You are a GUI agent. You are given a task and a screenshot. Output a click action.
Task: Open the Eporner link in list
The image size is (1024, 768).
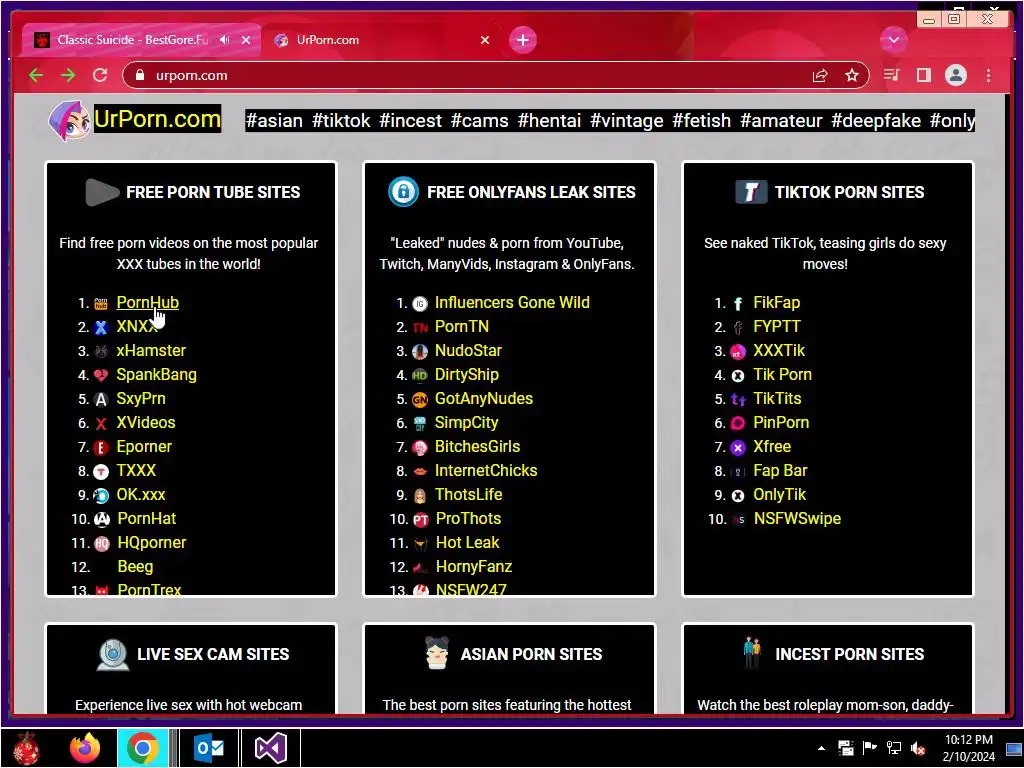click(x=144, y=447)
